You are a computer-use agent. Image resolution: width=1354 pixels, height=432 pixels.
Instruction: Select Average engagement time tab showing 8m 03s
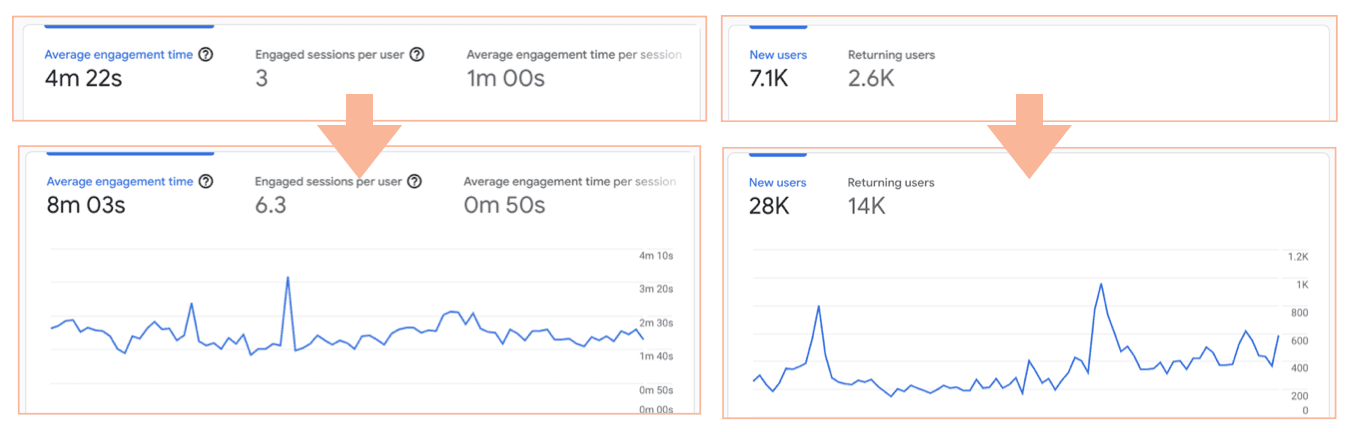pyautogui.click(x=118, y=194)
